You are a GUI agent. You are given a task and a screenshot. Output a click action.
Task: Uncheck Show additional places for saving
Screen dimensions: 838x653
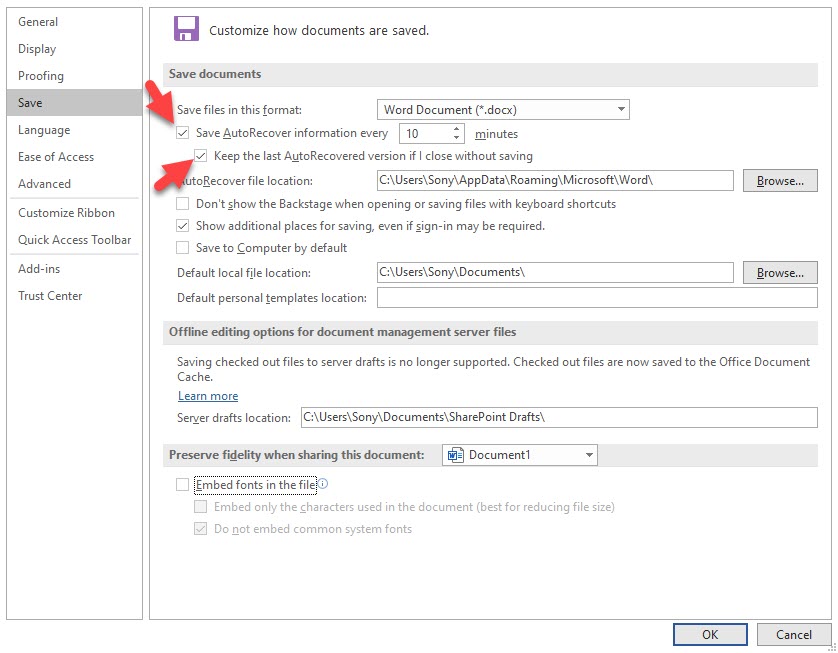(182, 225)
